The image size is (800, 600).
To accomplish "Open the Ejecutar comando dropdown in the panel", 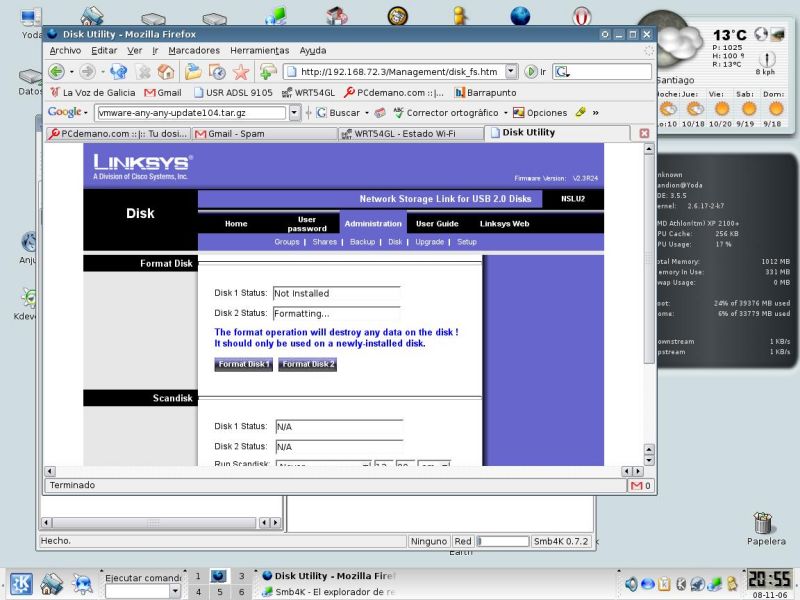I will [174, 591].
